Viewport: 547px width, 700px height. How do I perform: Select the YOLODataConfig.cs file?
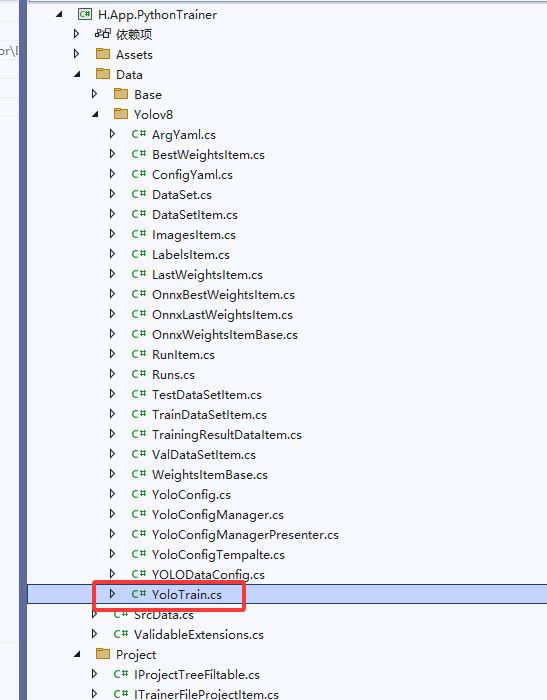point(208,575)
